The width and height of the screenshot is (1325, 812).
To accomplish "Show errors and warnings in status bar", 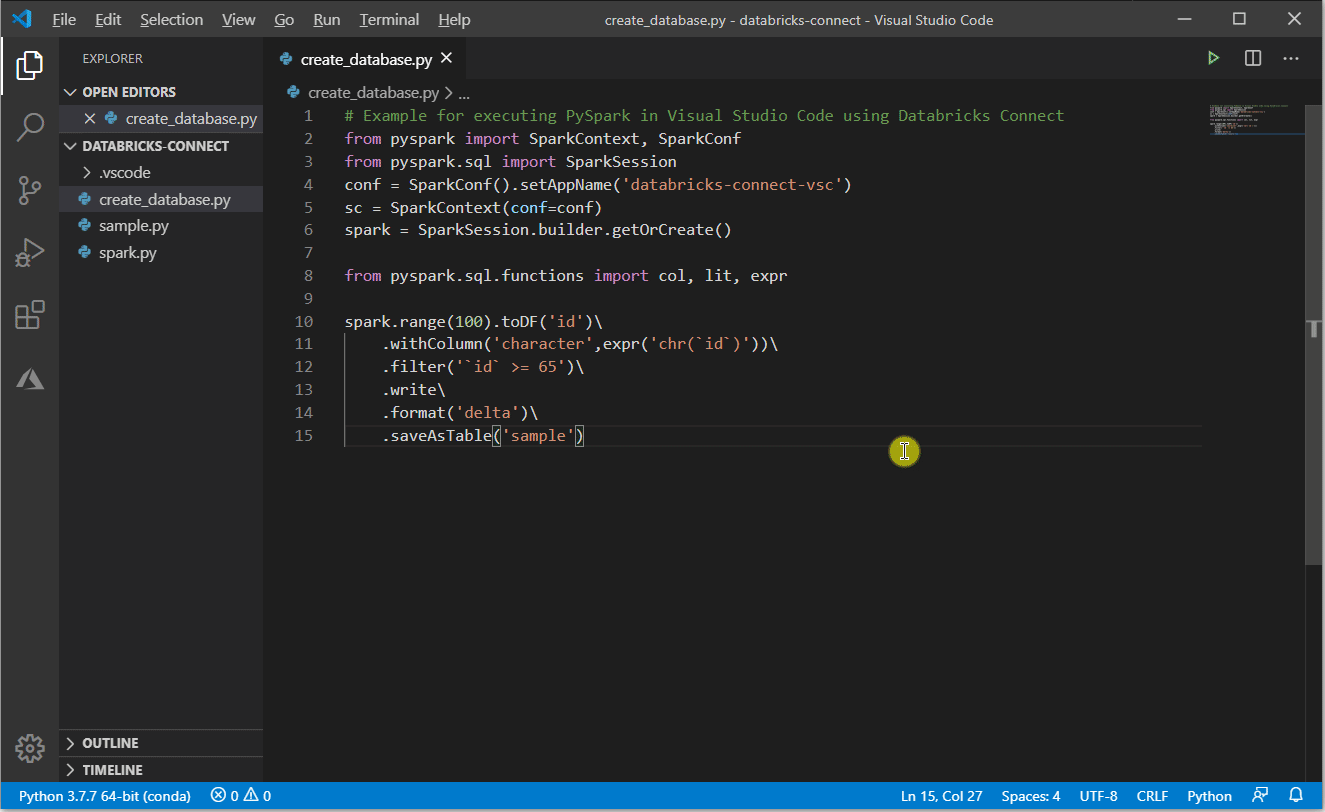I will [241, 796].
